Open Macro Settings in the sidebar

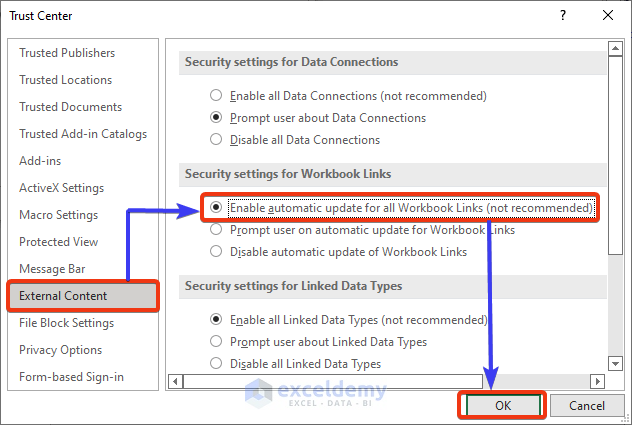[x=58, y=215]
